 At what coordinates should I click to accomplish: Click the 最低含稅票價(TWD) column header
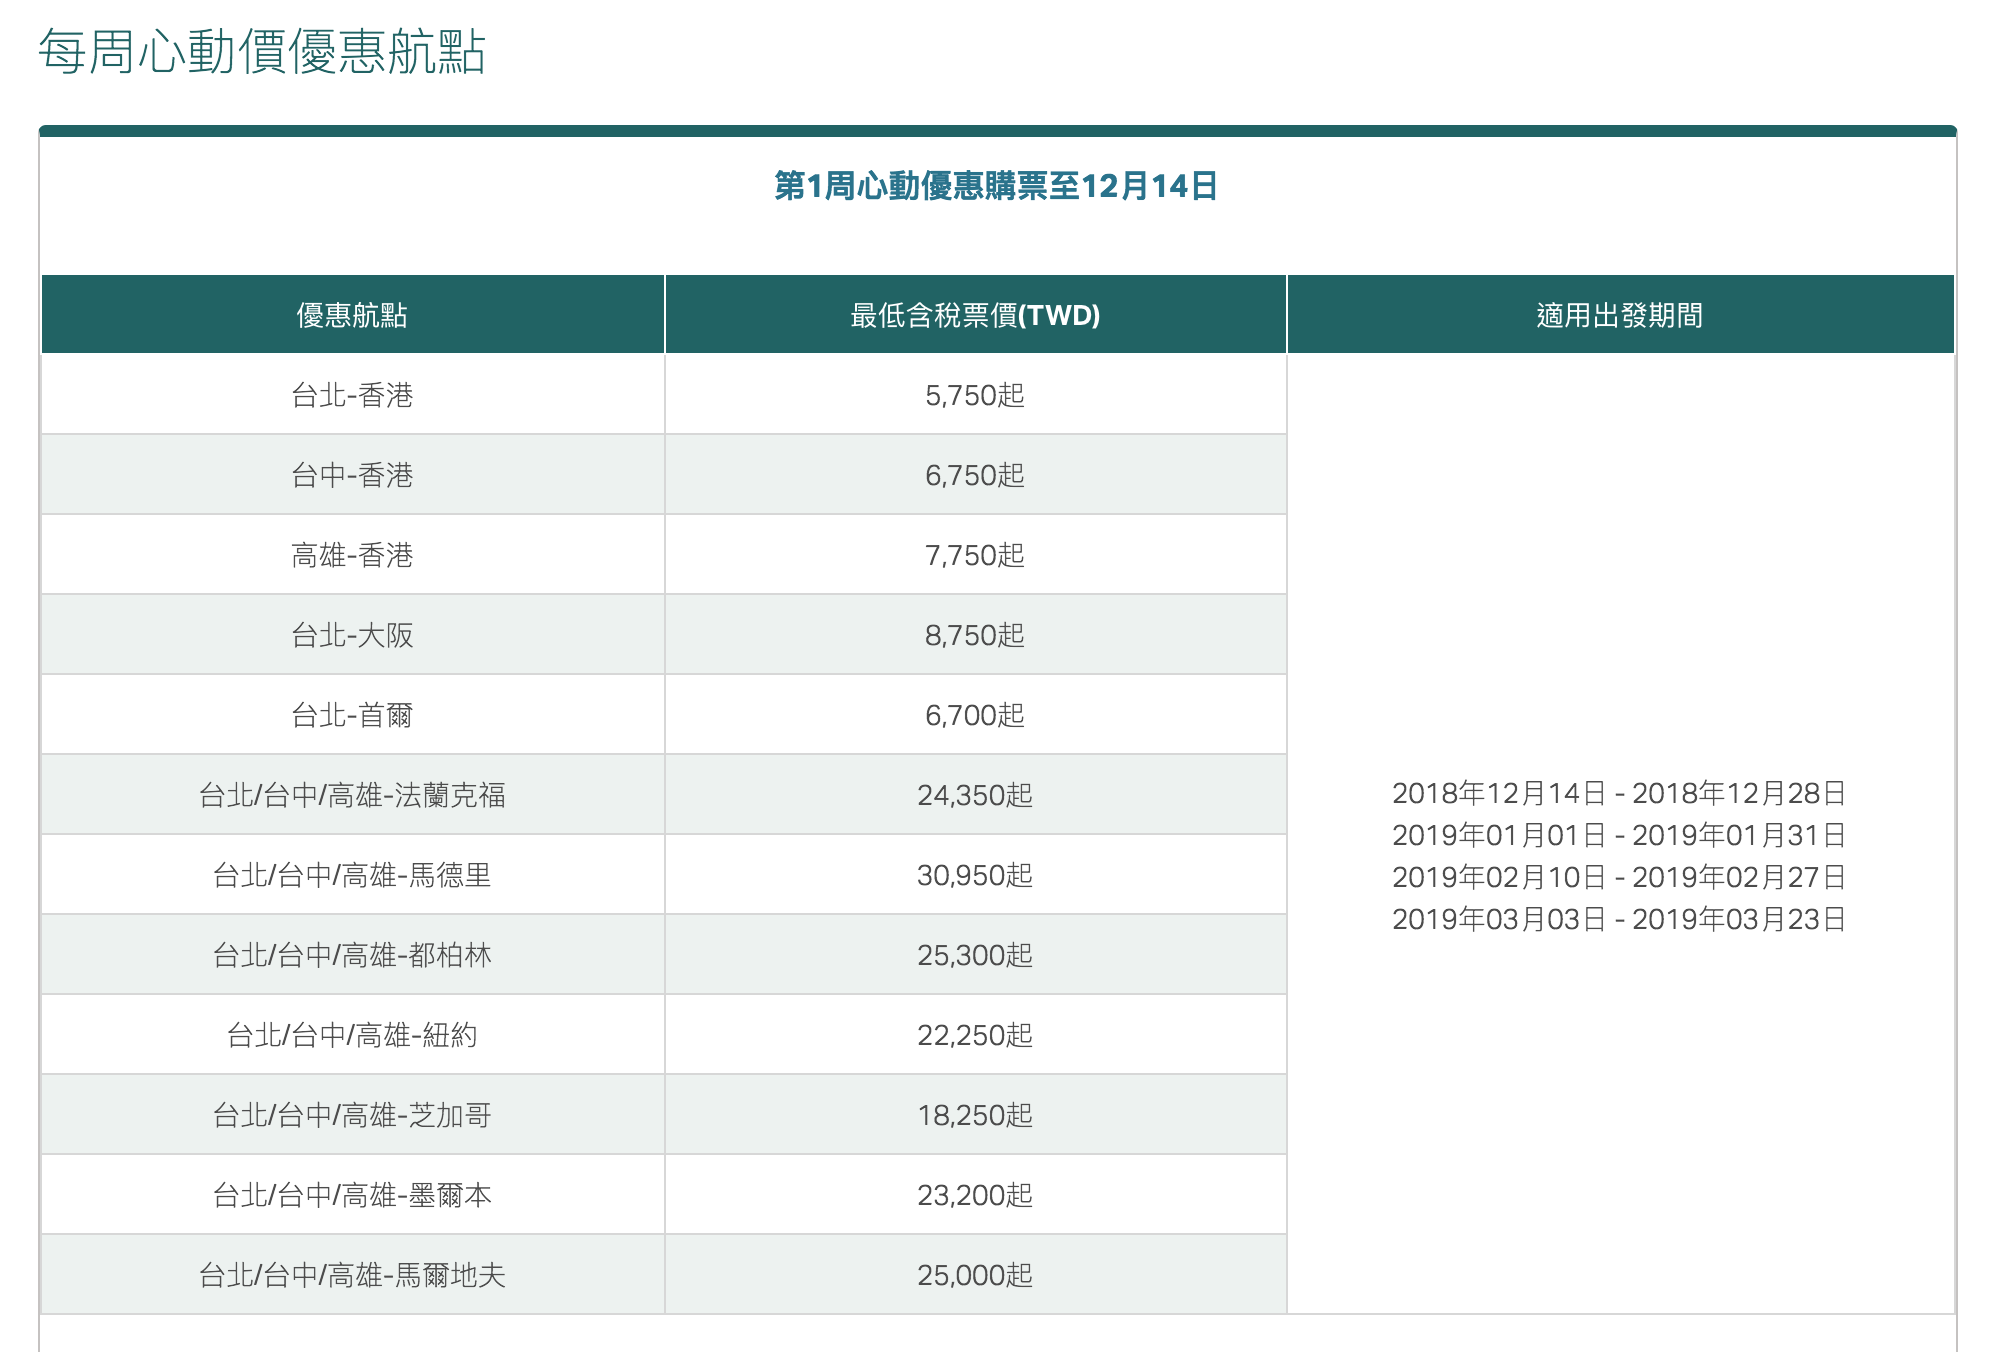(x=975, y=315)
